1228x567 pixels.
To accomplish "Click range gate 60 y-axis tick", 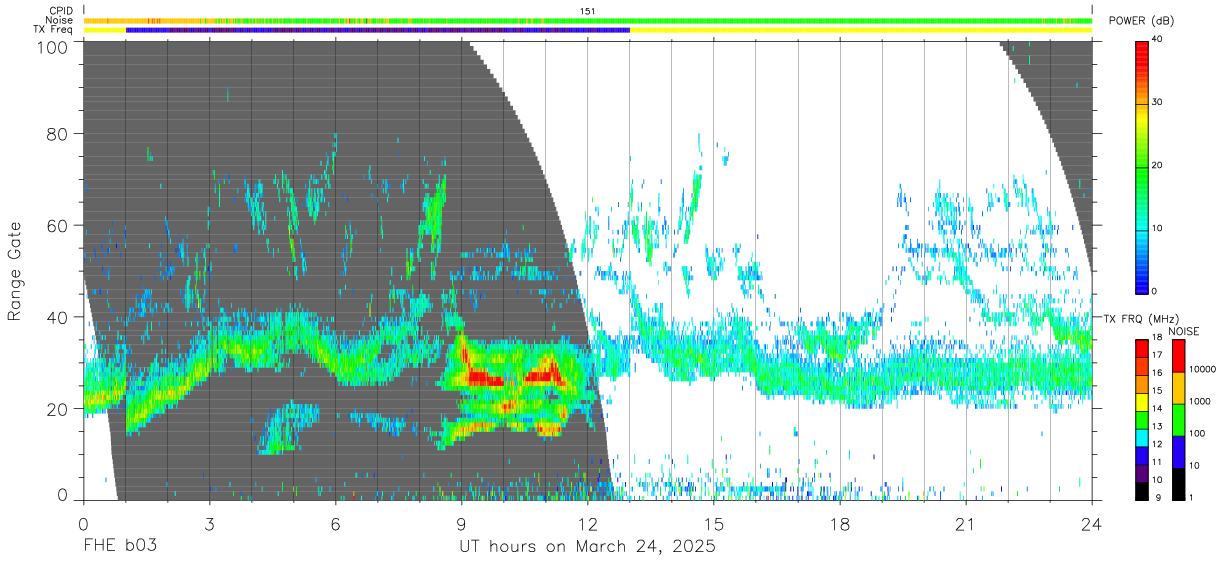I will click(x=58, y=225).
